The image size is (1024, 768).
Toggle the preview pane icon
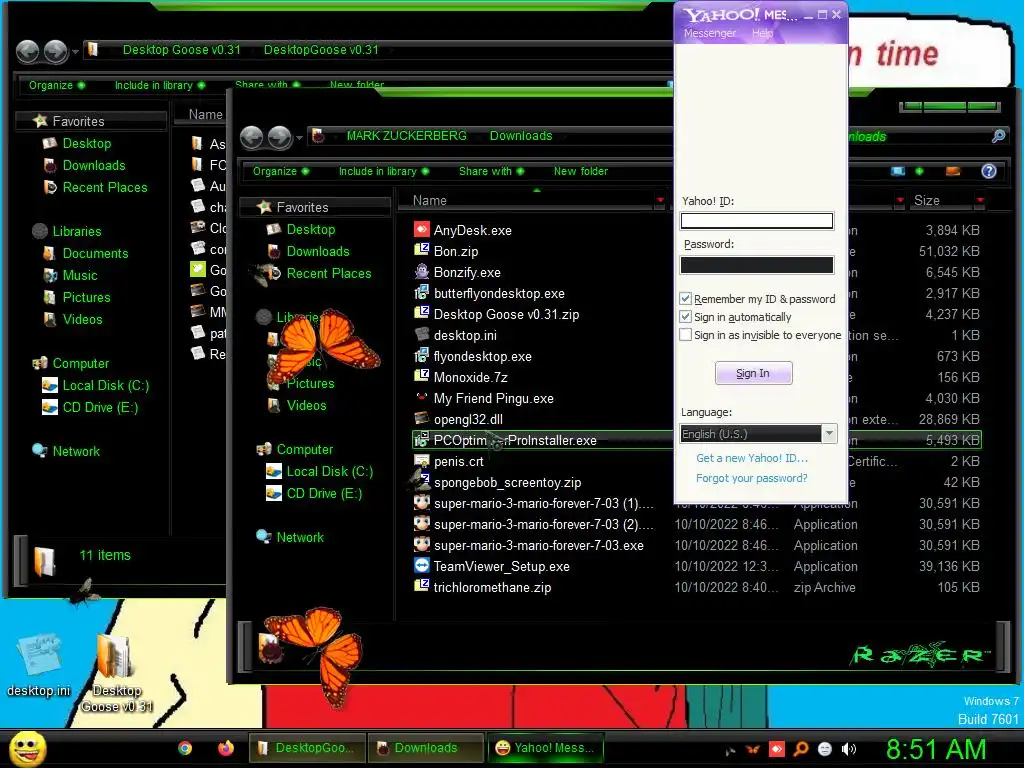click(x=953, y=171)
